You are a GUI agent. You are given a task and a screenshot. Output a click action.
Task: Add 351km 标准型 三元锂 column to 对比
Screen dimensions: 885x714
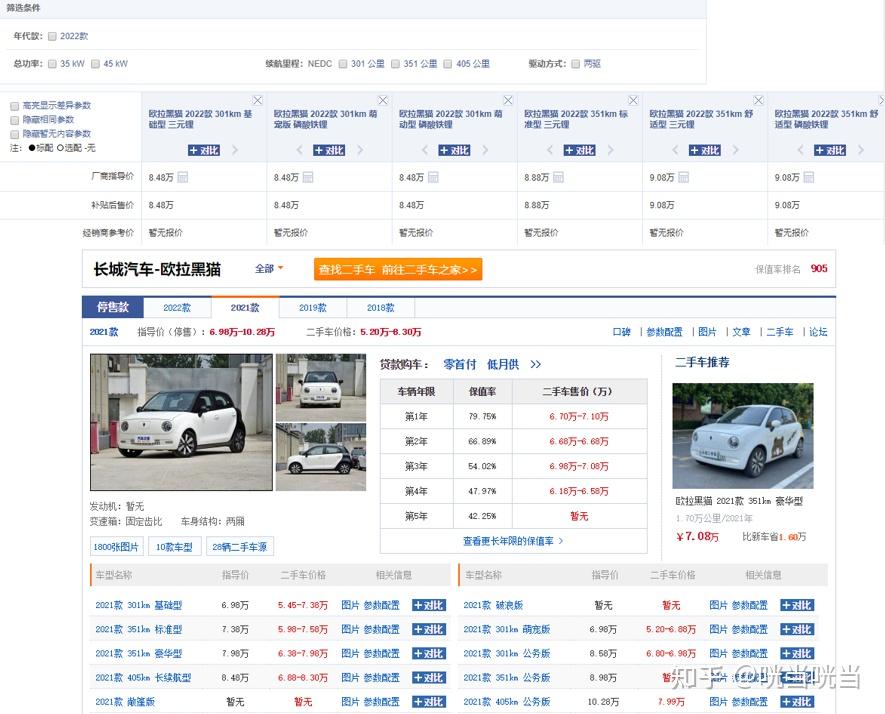pyautogui.click(x=580, y=150)
